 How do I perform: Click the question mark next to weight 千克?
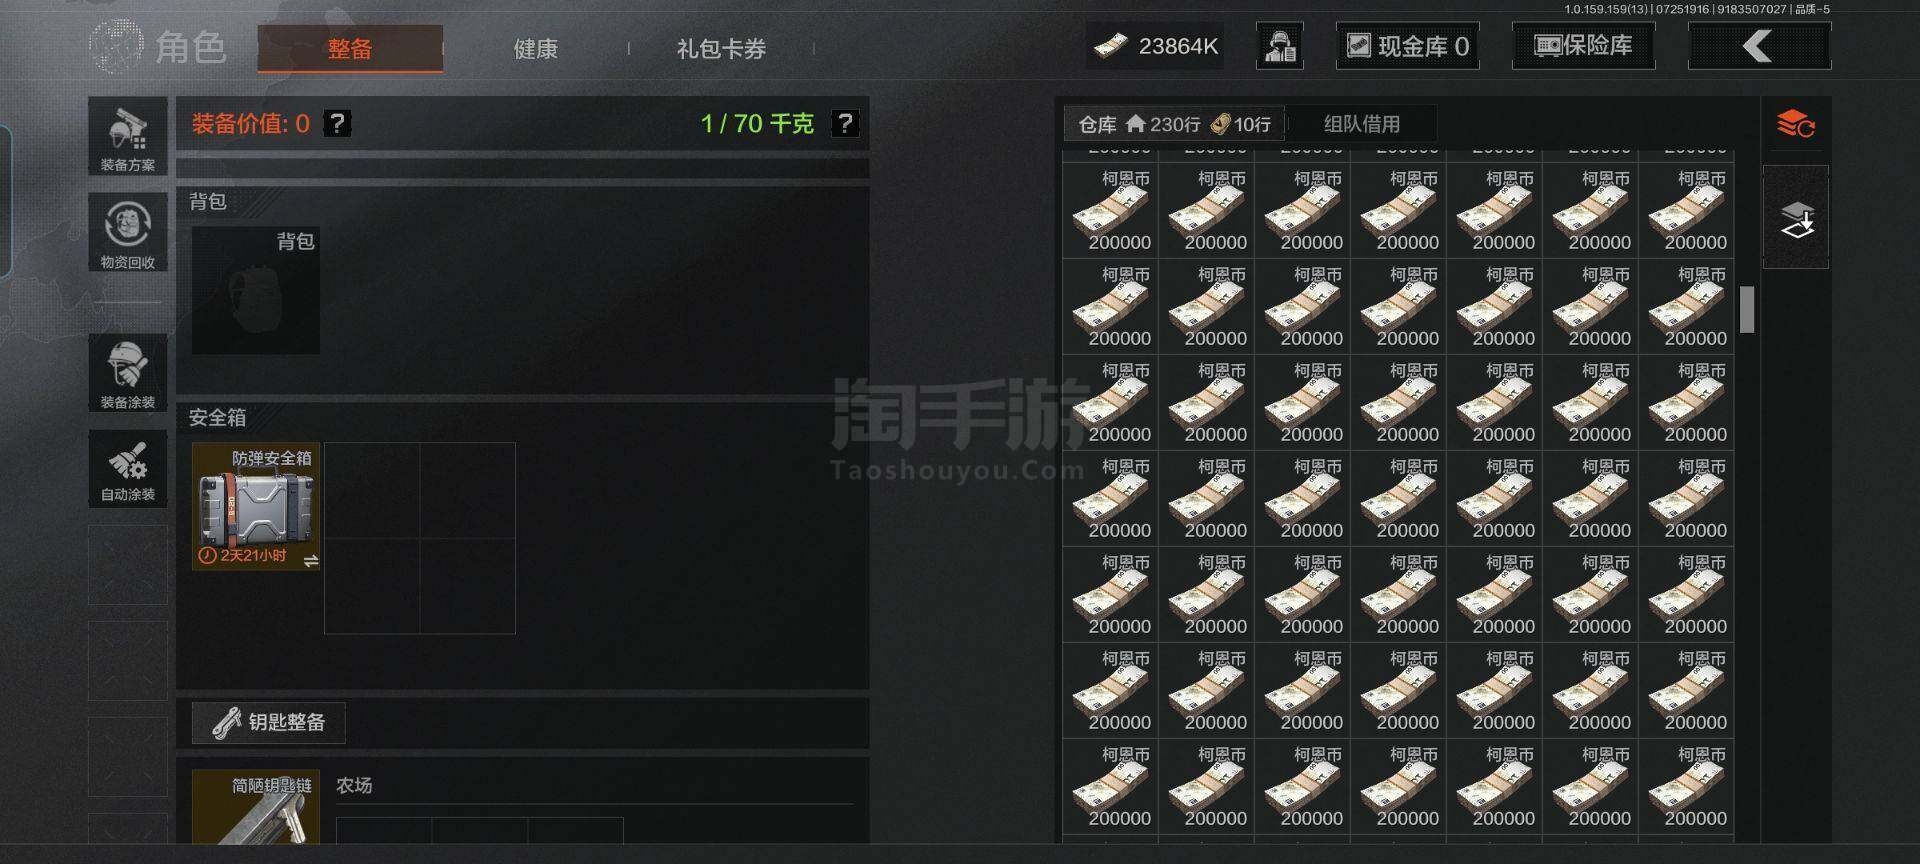(x=845, y=123)
